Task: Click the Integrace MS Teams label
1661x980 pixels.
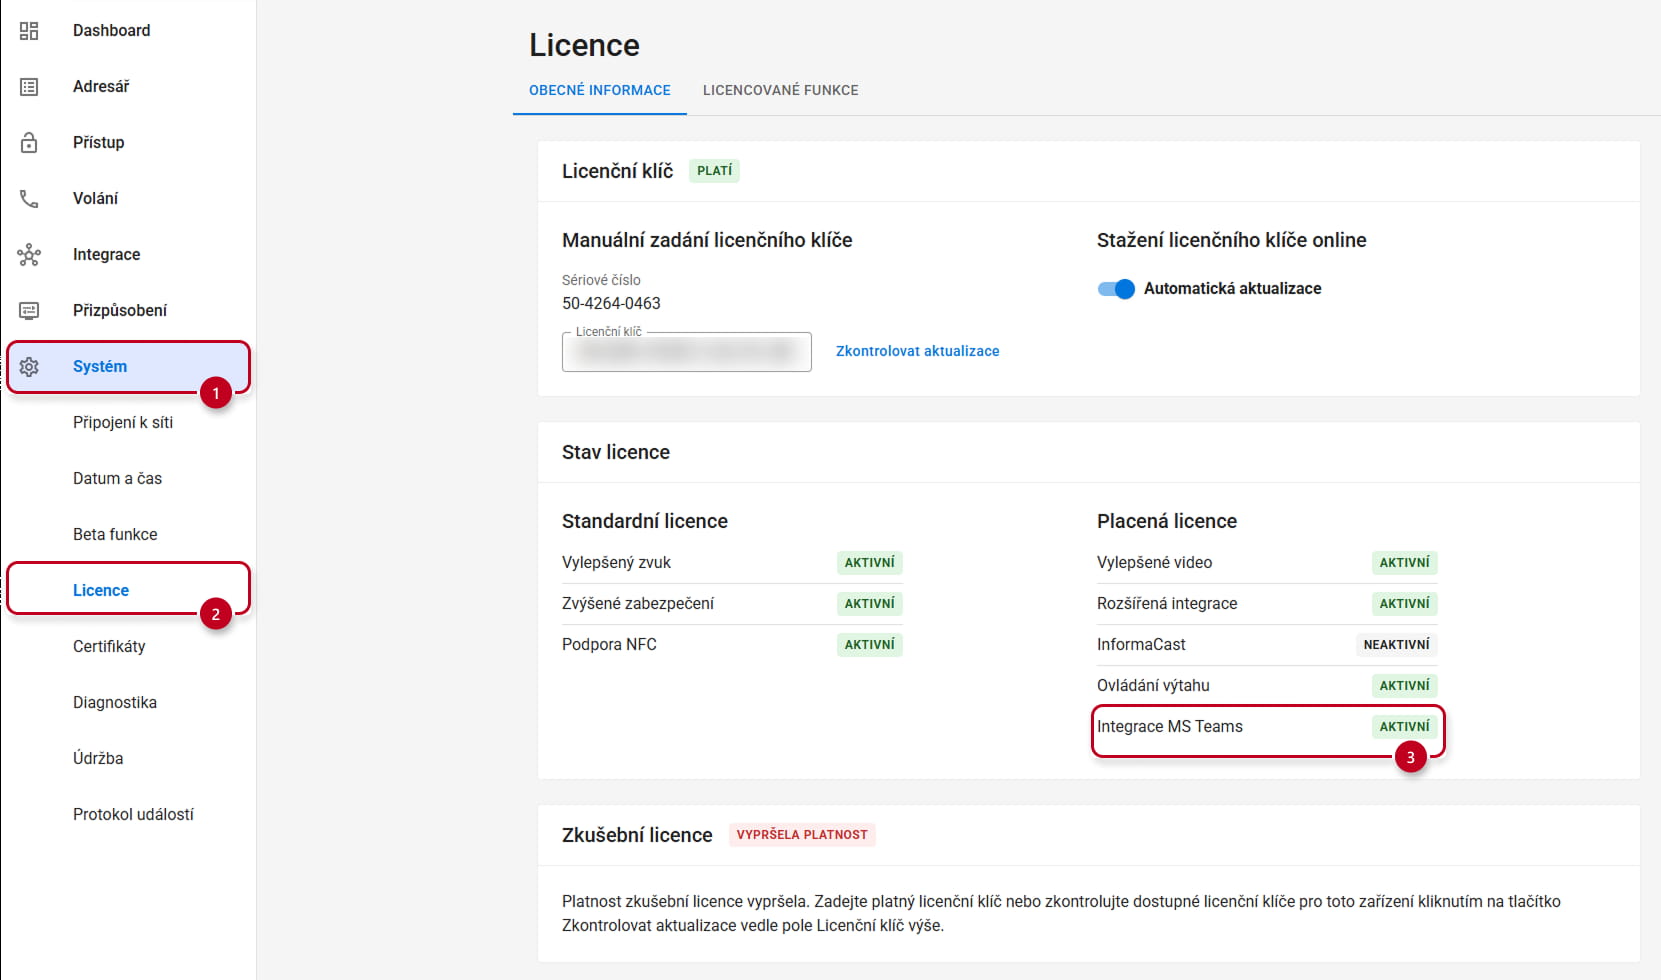Action: [x=1170, y=727]
